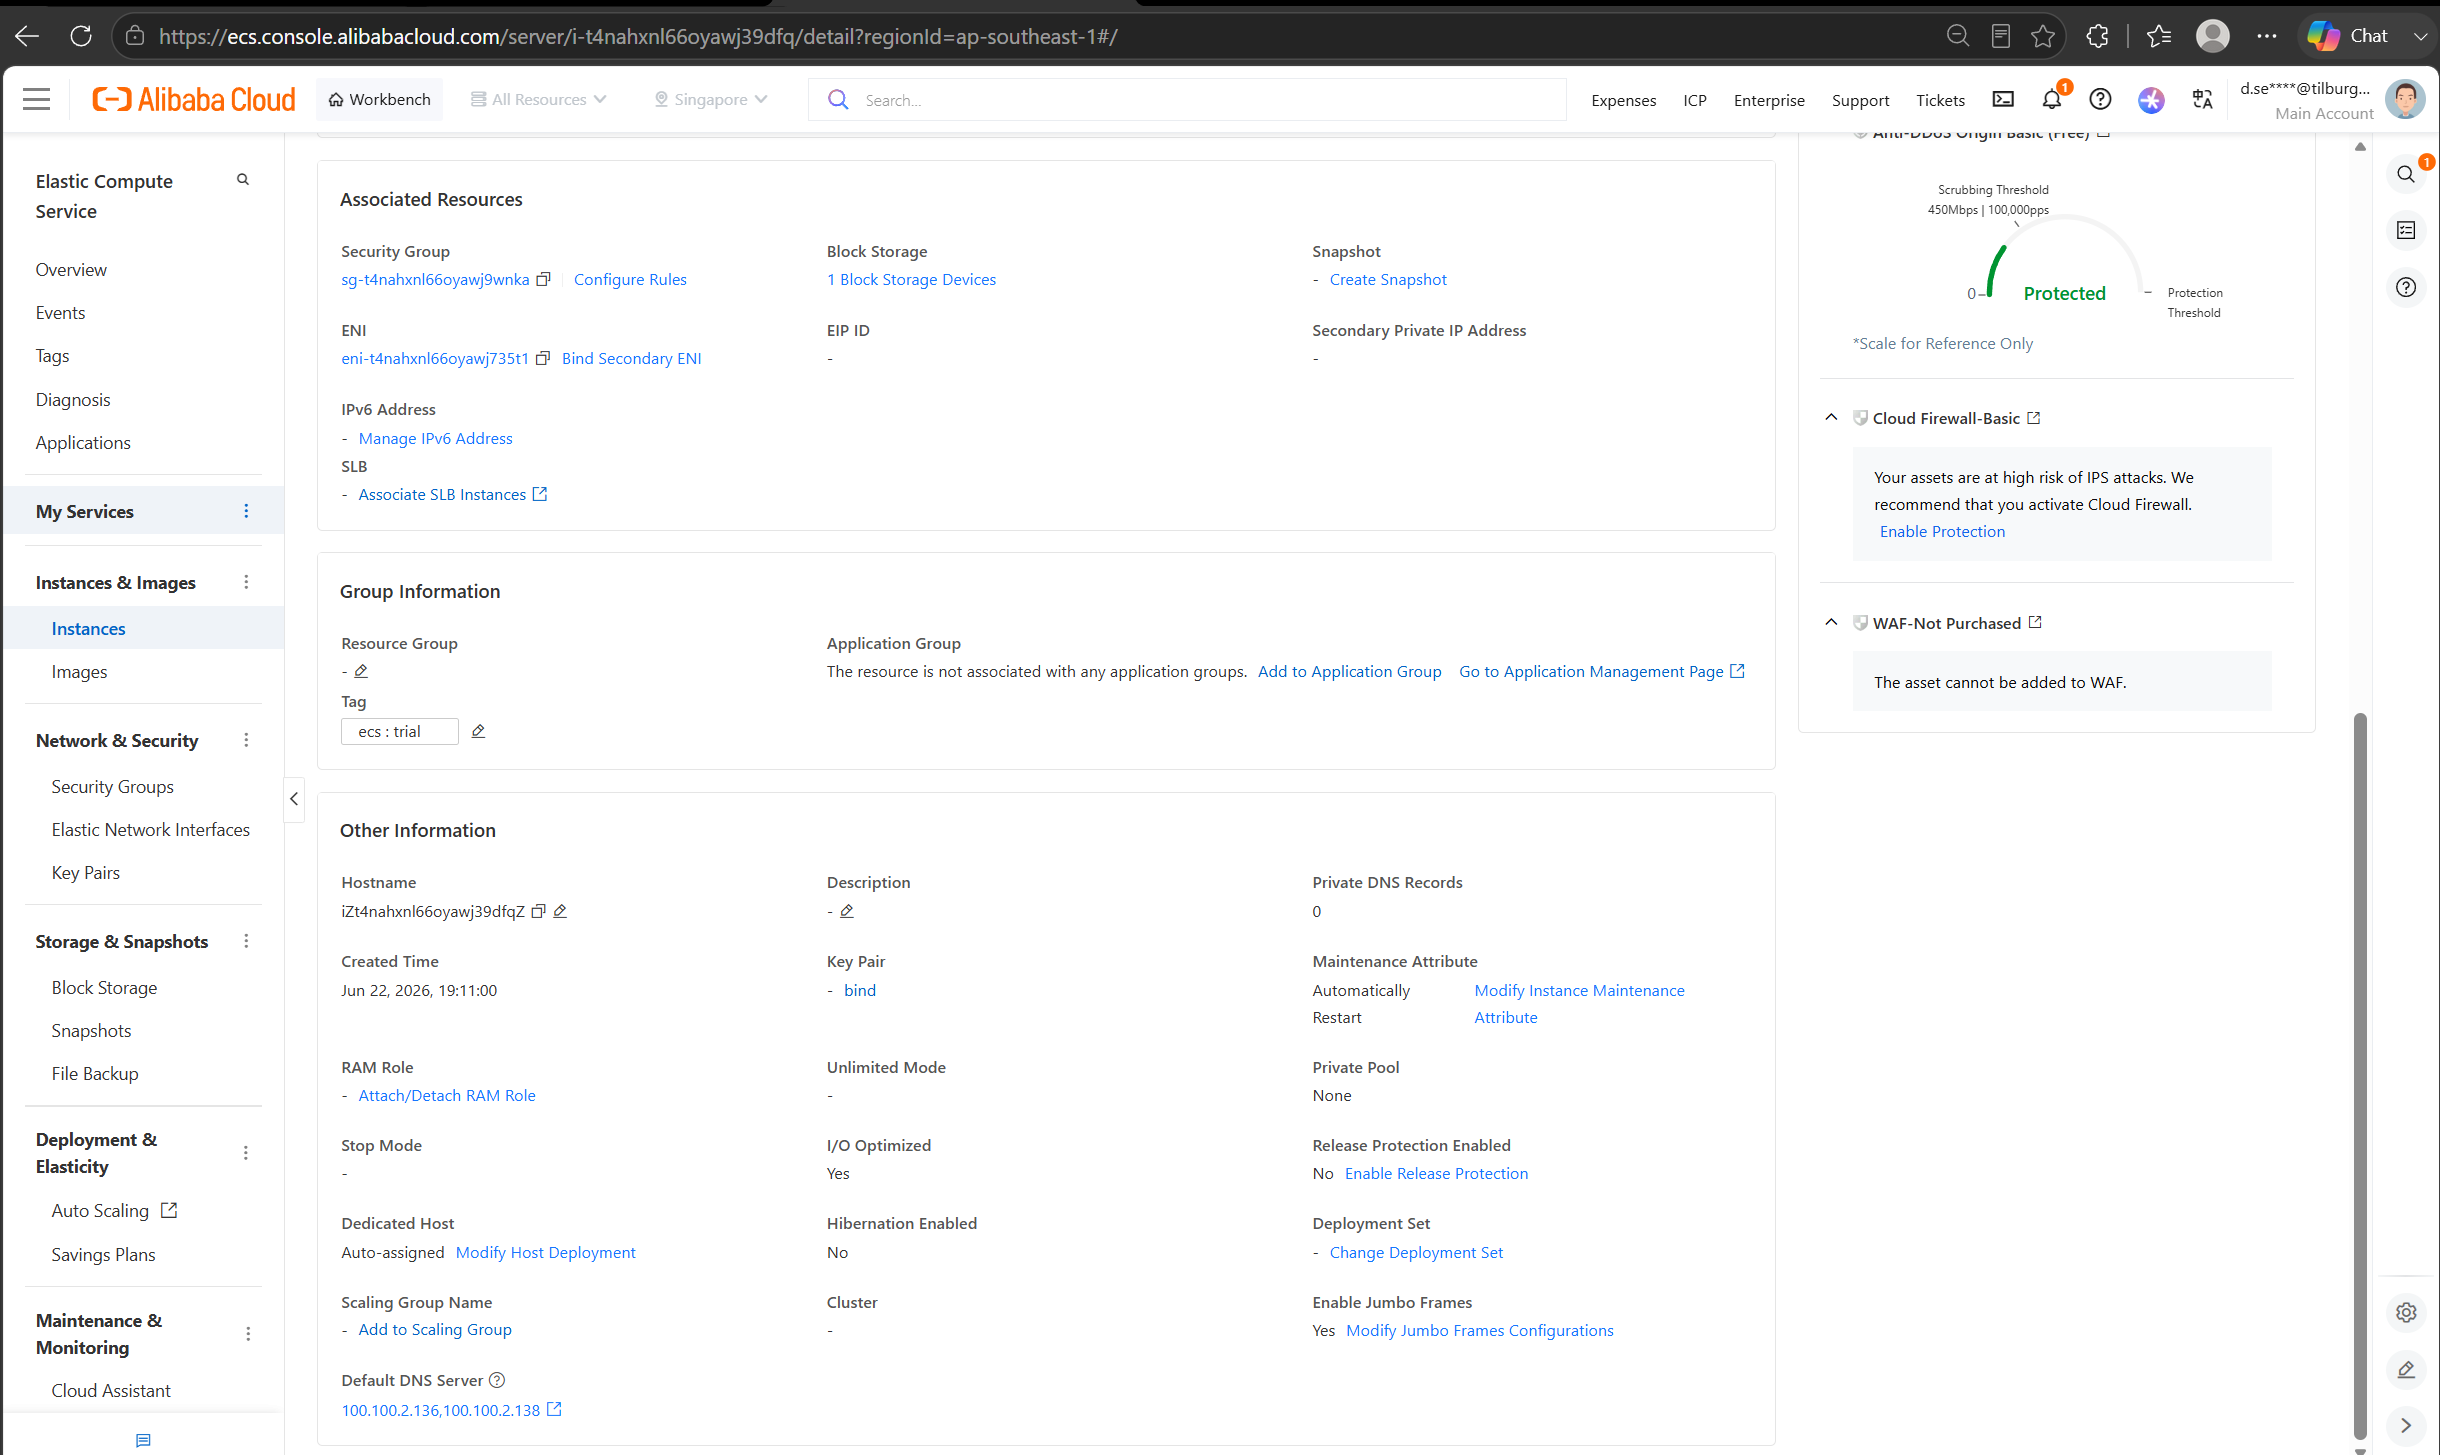This screenshot has height=1455, width=2440.
Task: Open the hamburger navigation menu
Action: (x=37, y=99)
